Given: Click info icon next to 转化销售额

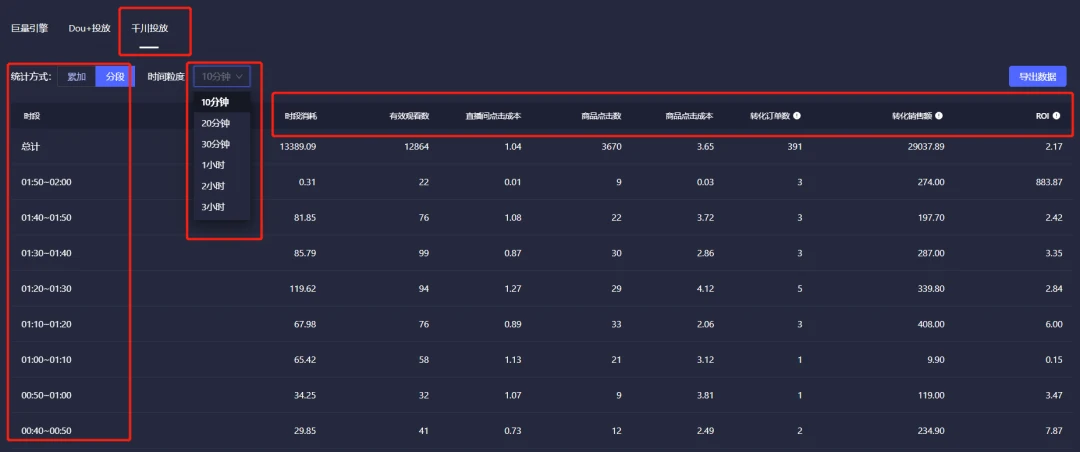Looking at the screenshot, I should click(x=939, y=116).
